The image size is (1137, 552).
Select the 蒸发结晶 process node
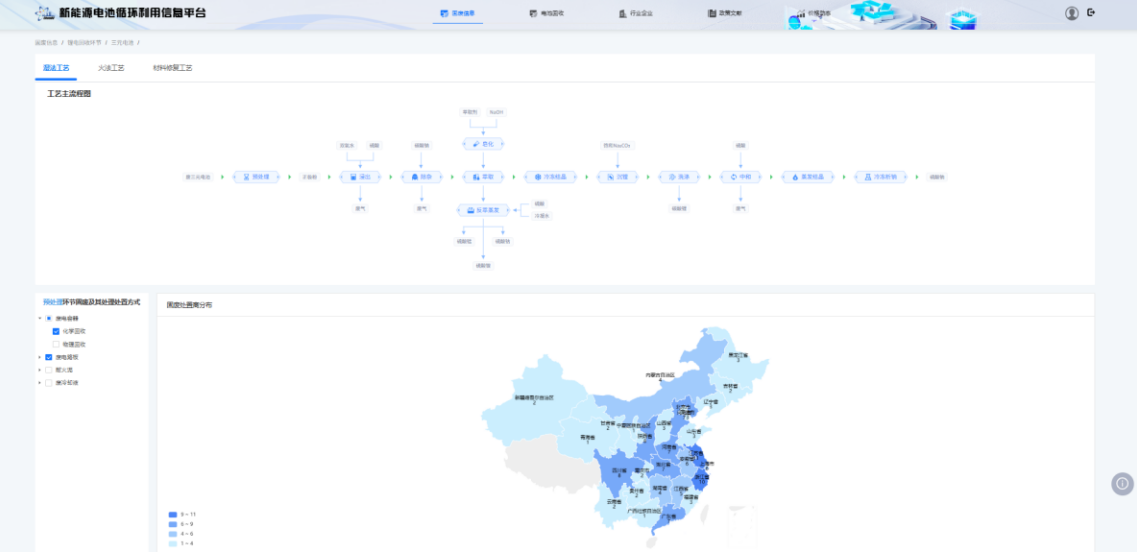(807, 177)
